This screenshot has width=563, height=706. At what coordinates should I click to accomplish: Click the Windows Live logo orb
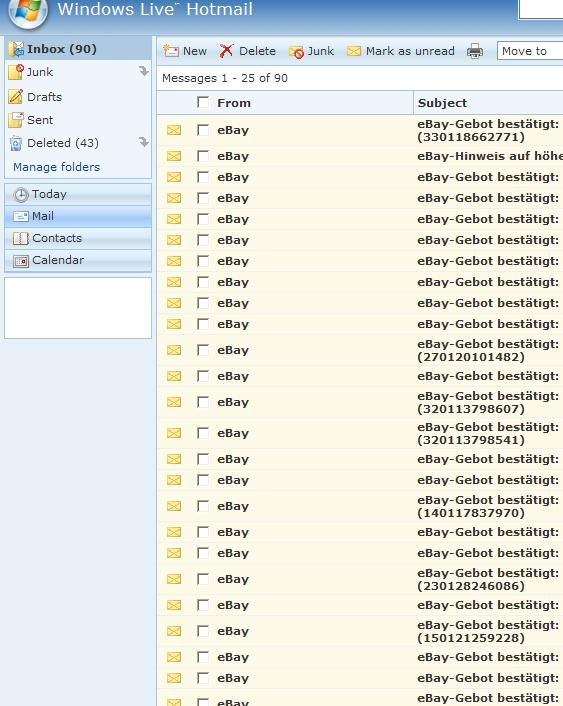(28, 13)
